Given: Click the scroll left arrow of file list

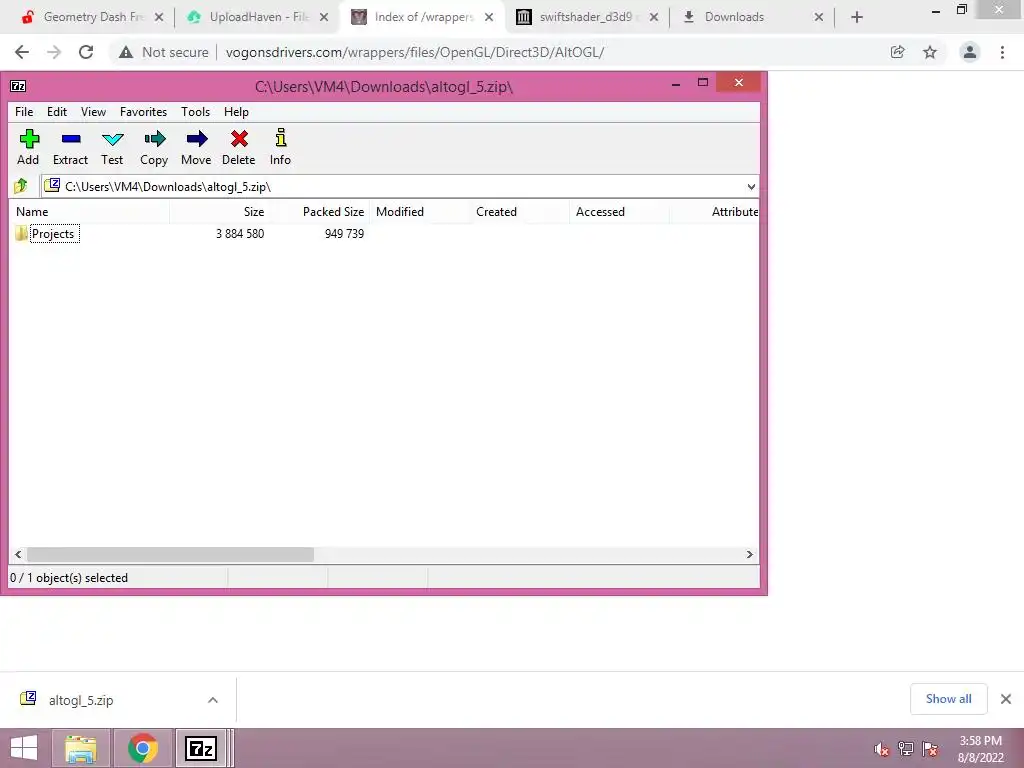Looking at the screenshot, I should coord(18,554).
